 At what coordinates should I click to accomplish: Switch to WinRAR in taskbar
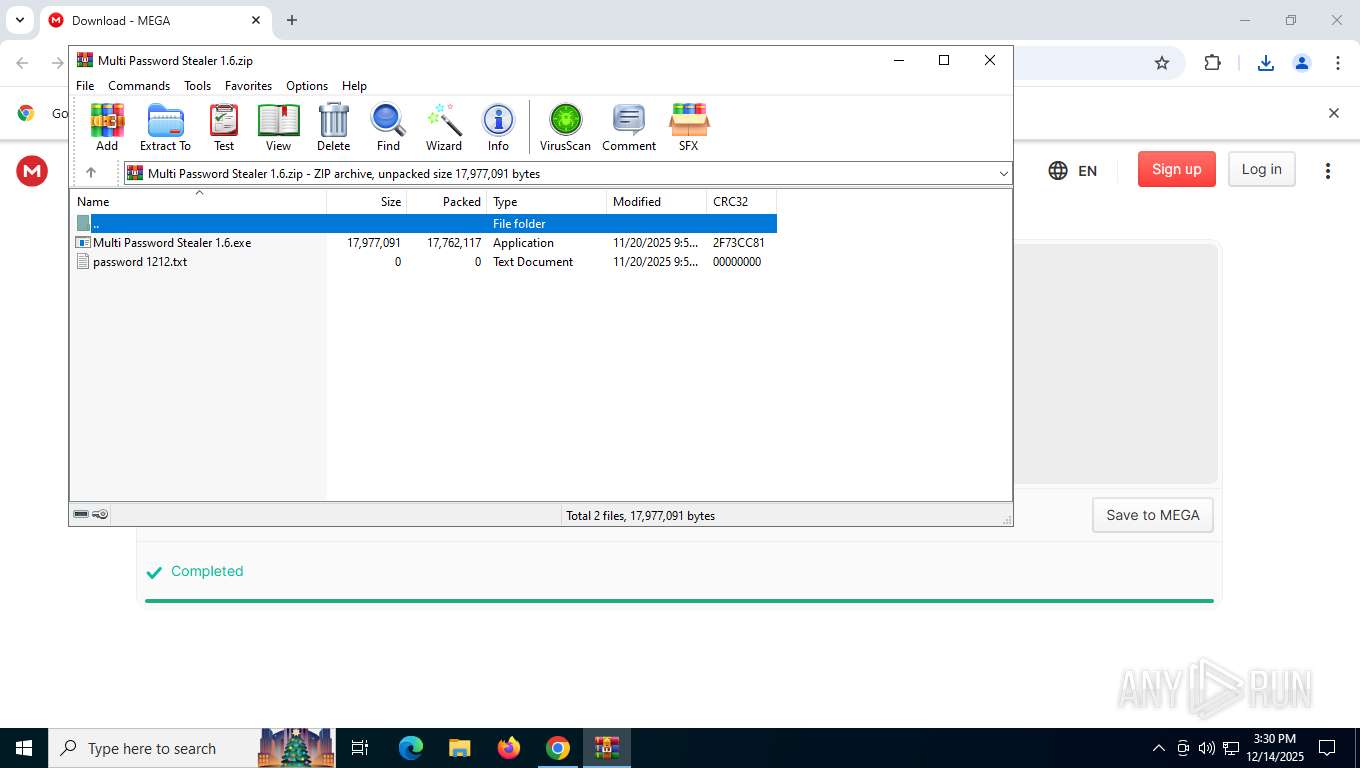click(607, 748)
